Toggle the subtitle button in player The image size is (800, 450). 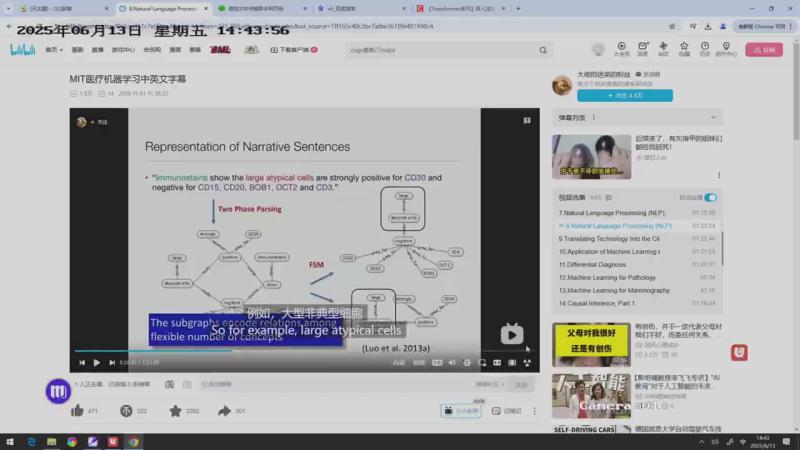coord(437,363)
